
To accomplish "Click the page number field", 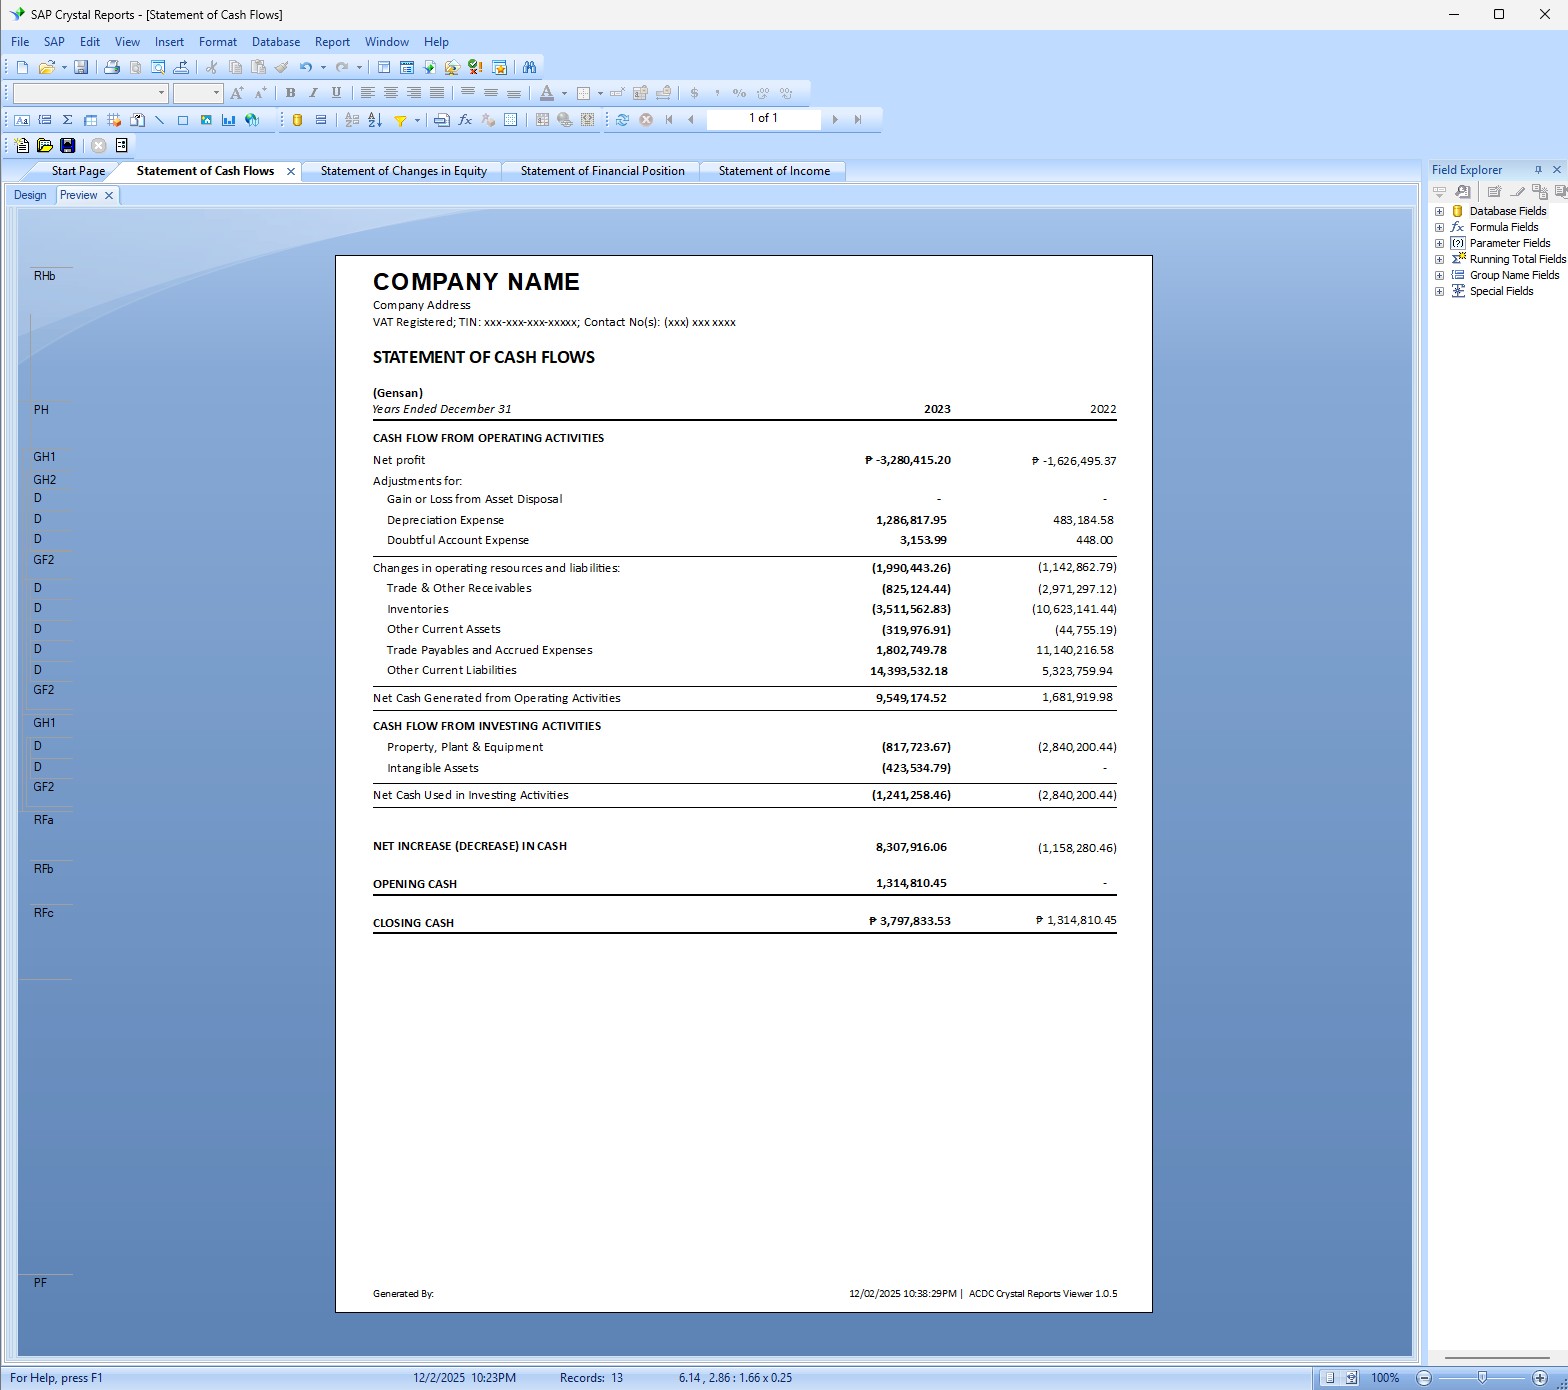I will point(763,118).
